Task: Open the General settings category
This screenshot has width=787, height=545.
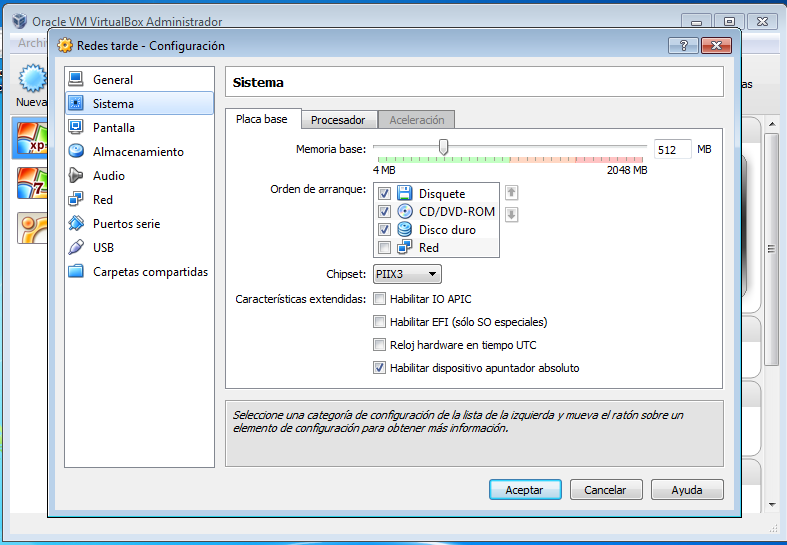Action: (139, 79)
